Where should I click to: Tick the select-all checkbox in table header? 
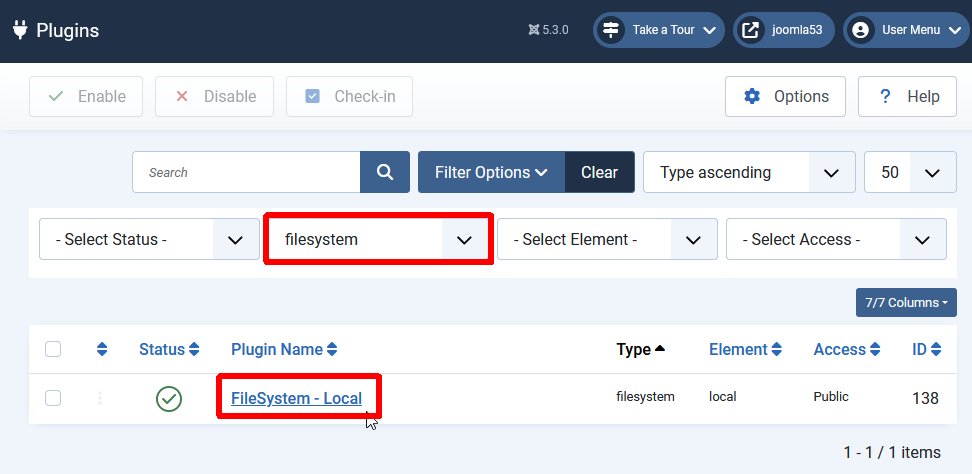point(53,349)
